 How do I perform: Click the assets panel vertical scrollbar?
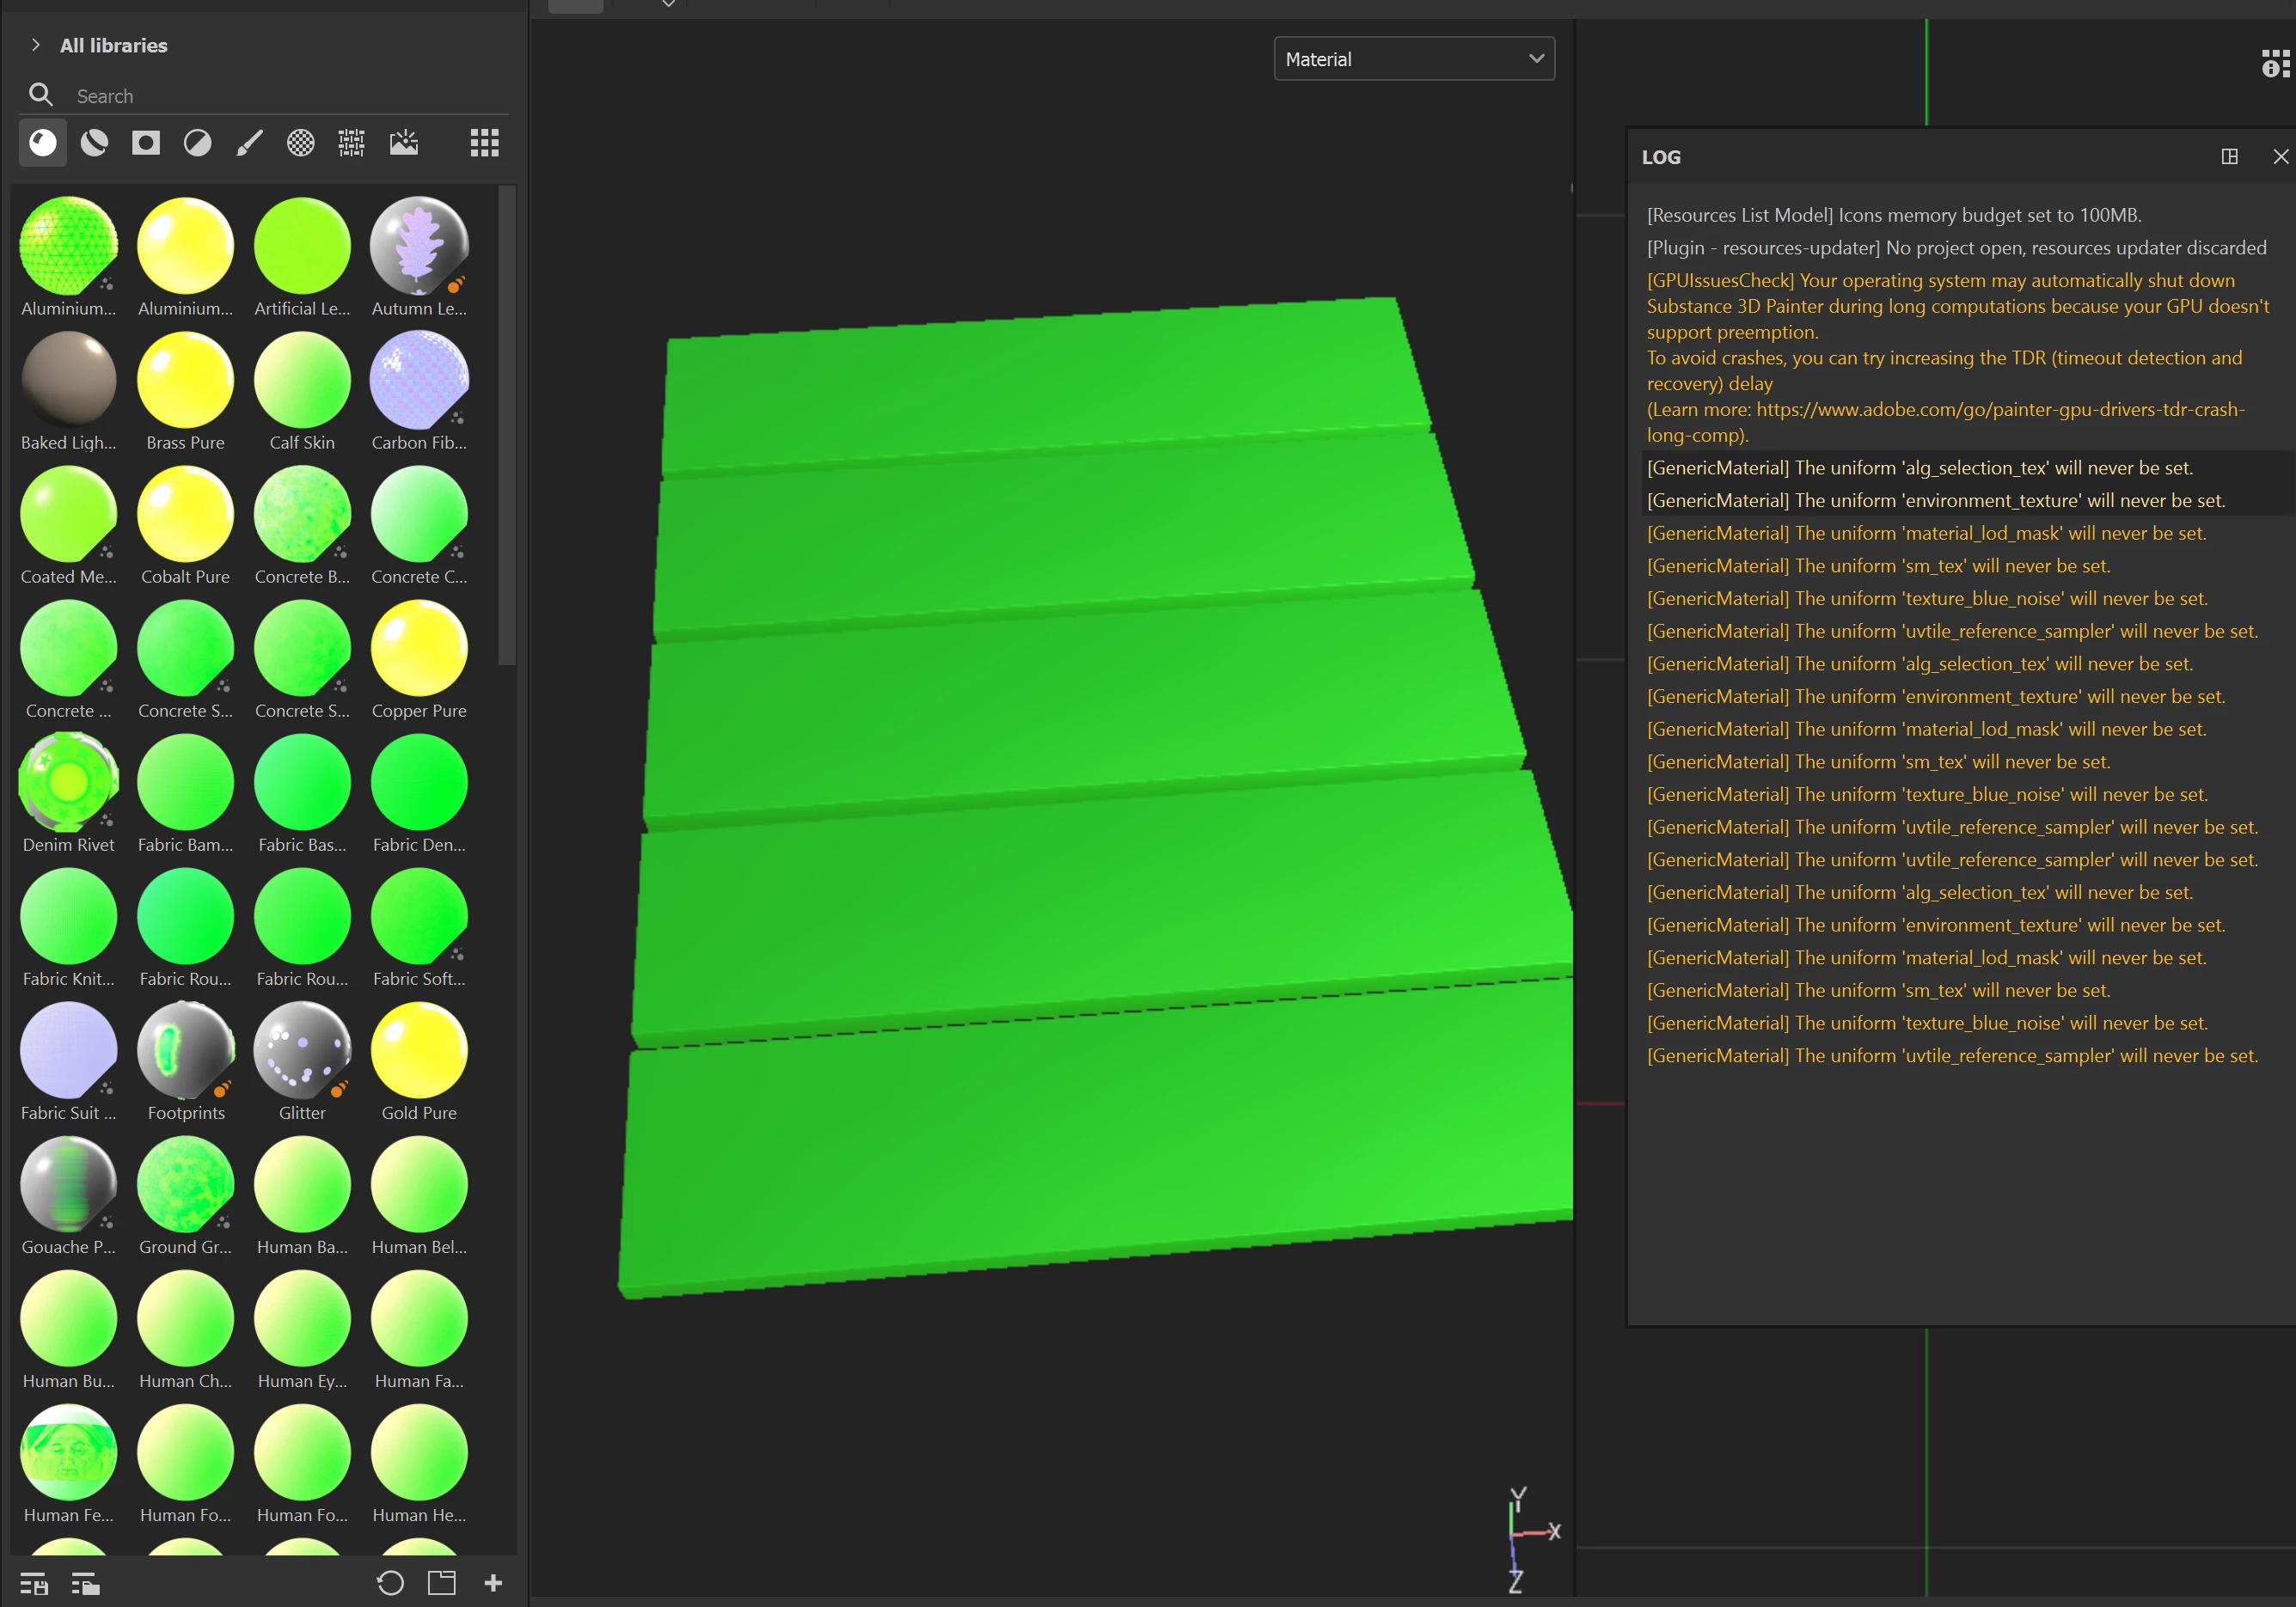tap(507, 426)
